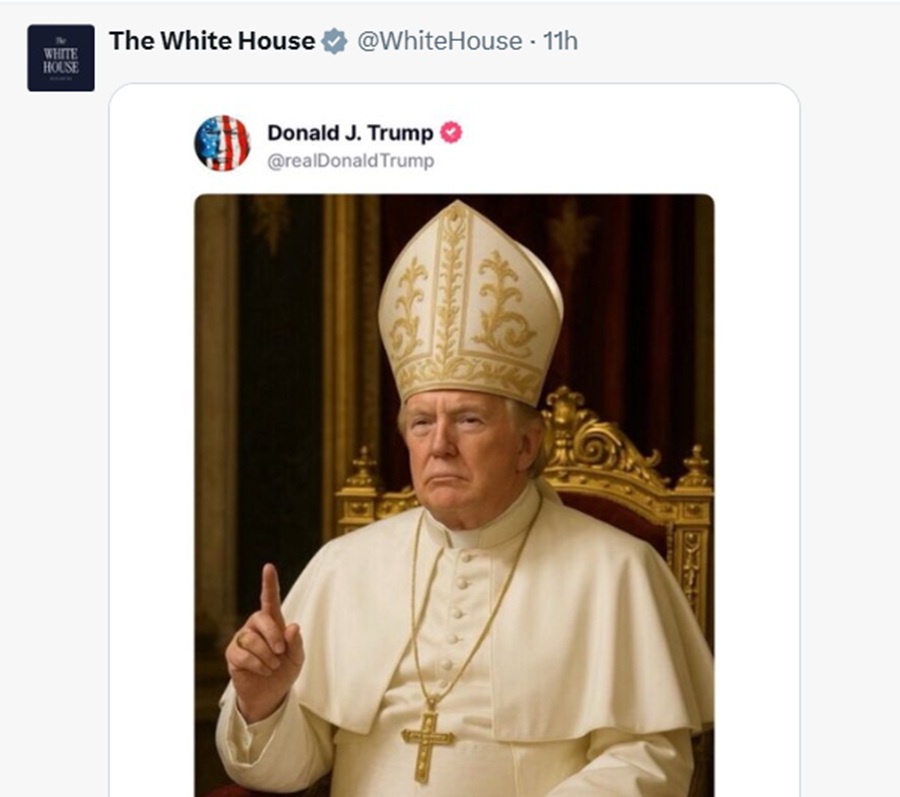Click pink verified badge in quoted post

pos(452,133)
